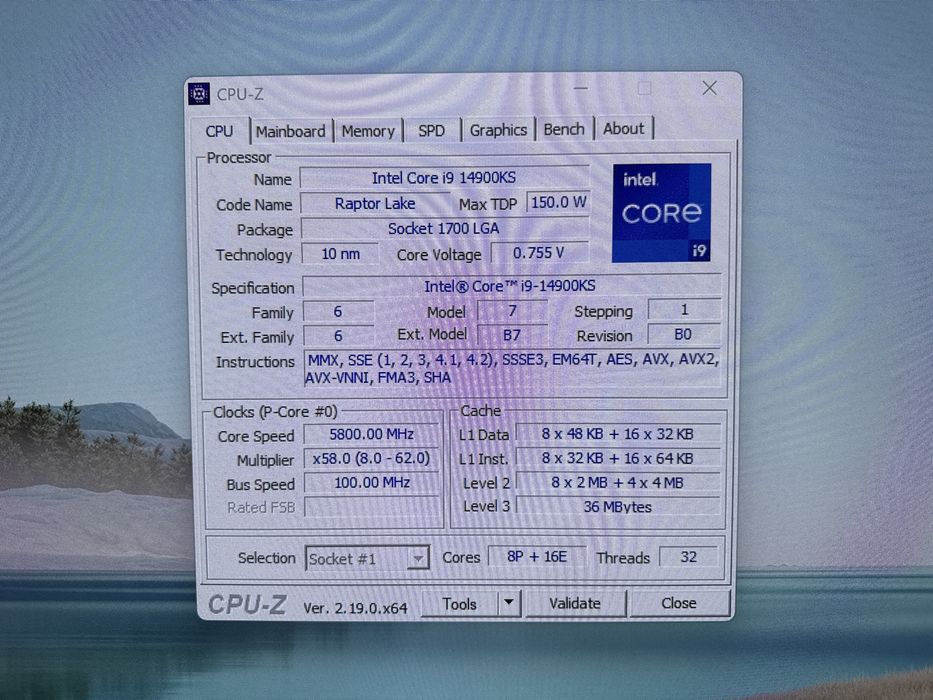Open the Bench tab
Image resolution: width=933 pixels, height=700 pixels.
pos(564,129)
